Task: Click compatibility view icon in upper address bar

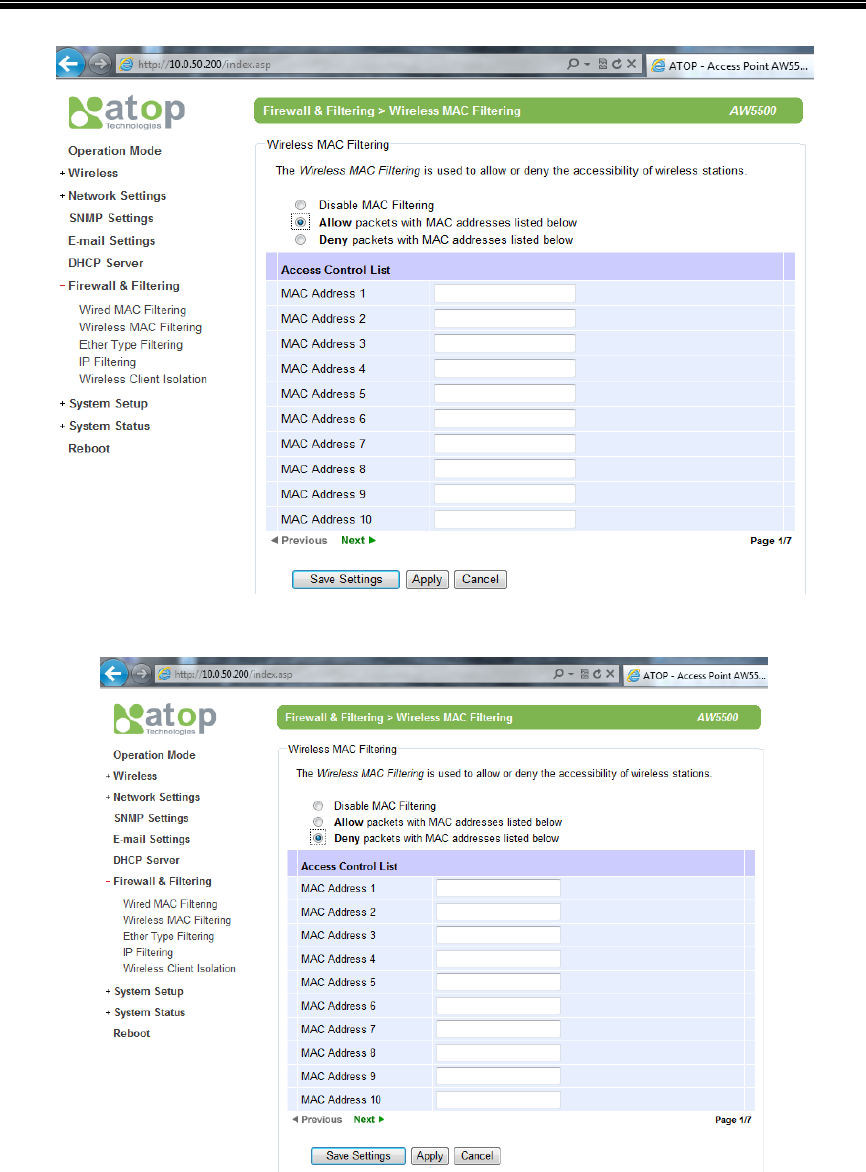Action: pos(603,64)
